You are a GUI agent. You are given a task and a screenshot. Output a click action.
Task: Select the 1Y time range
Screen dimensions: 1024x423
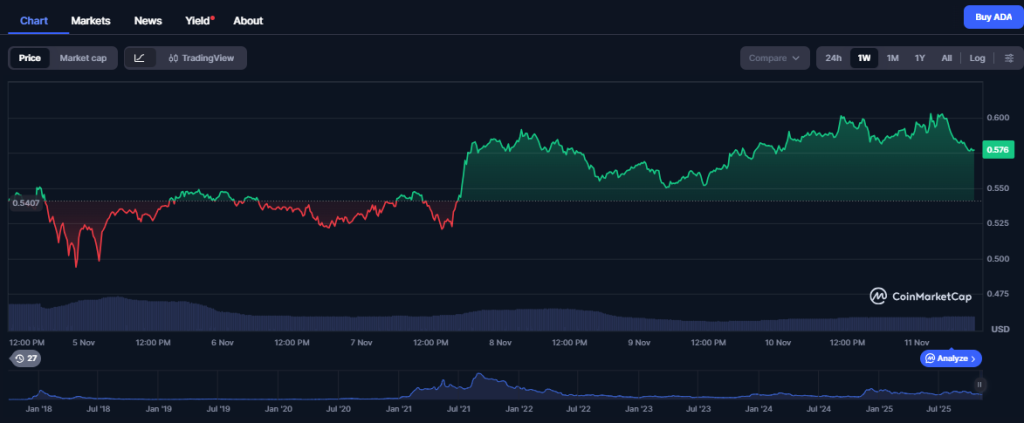(920, 58)
